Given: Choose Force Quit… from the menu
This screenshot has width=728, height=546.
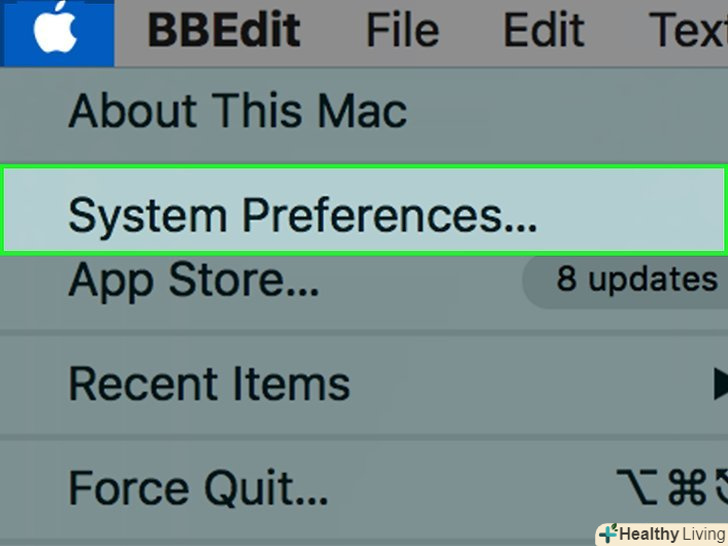Looking at the screenshot, I should (x=198, y=488).
